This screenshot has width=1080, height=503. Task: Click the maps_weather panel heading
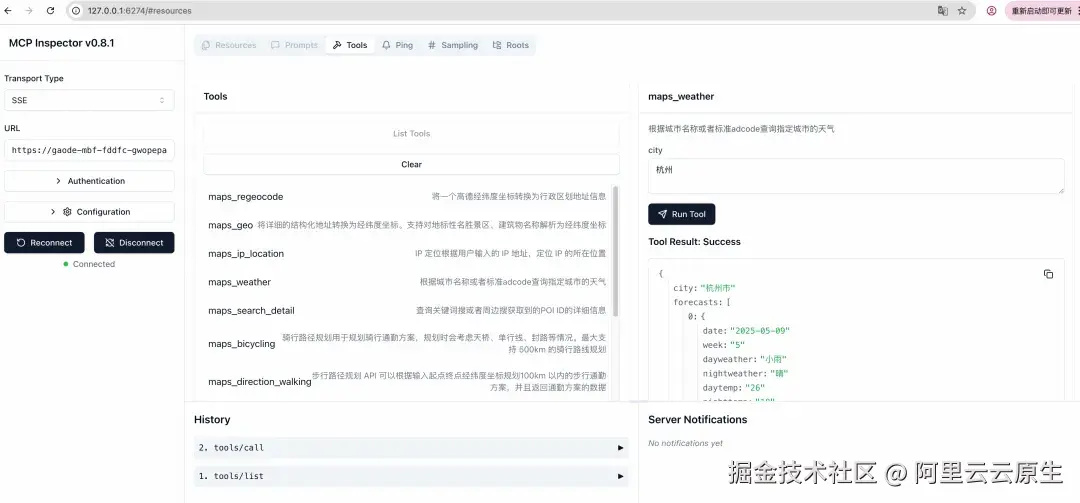(681, 96)
